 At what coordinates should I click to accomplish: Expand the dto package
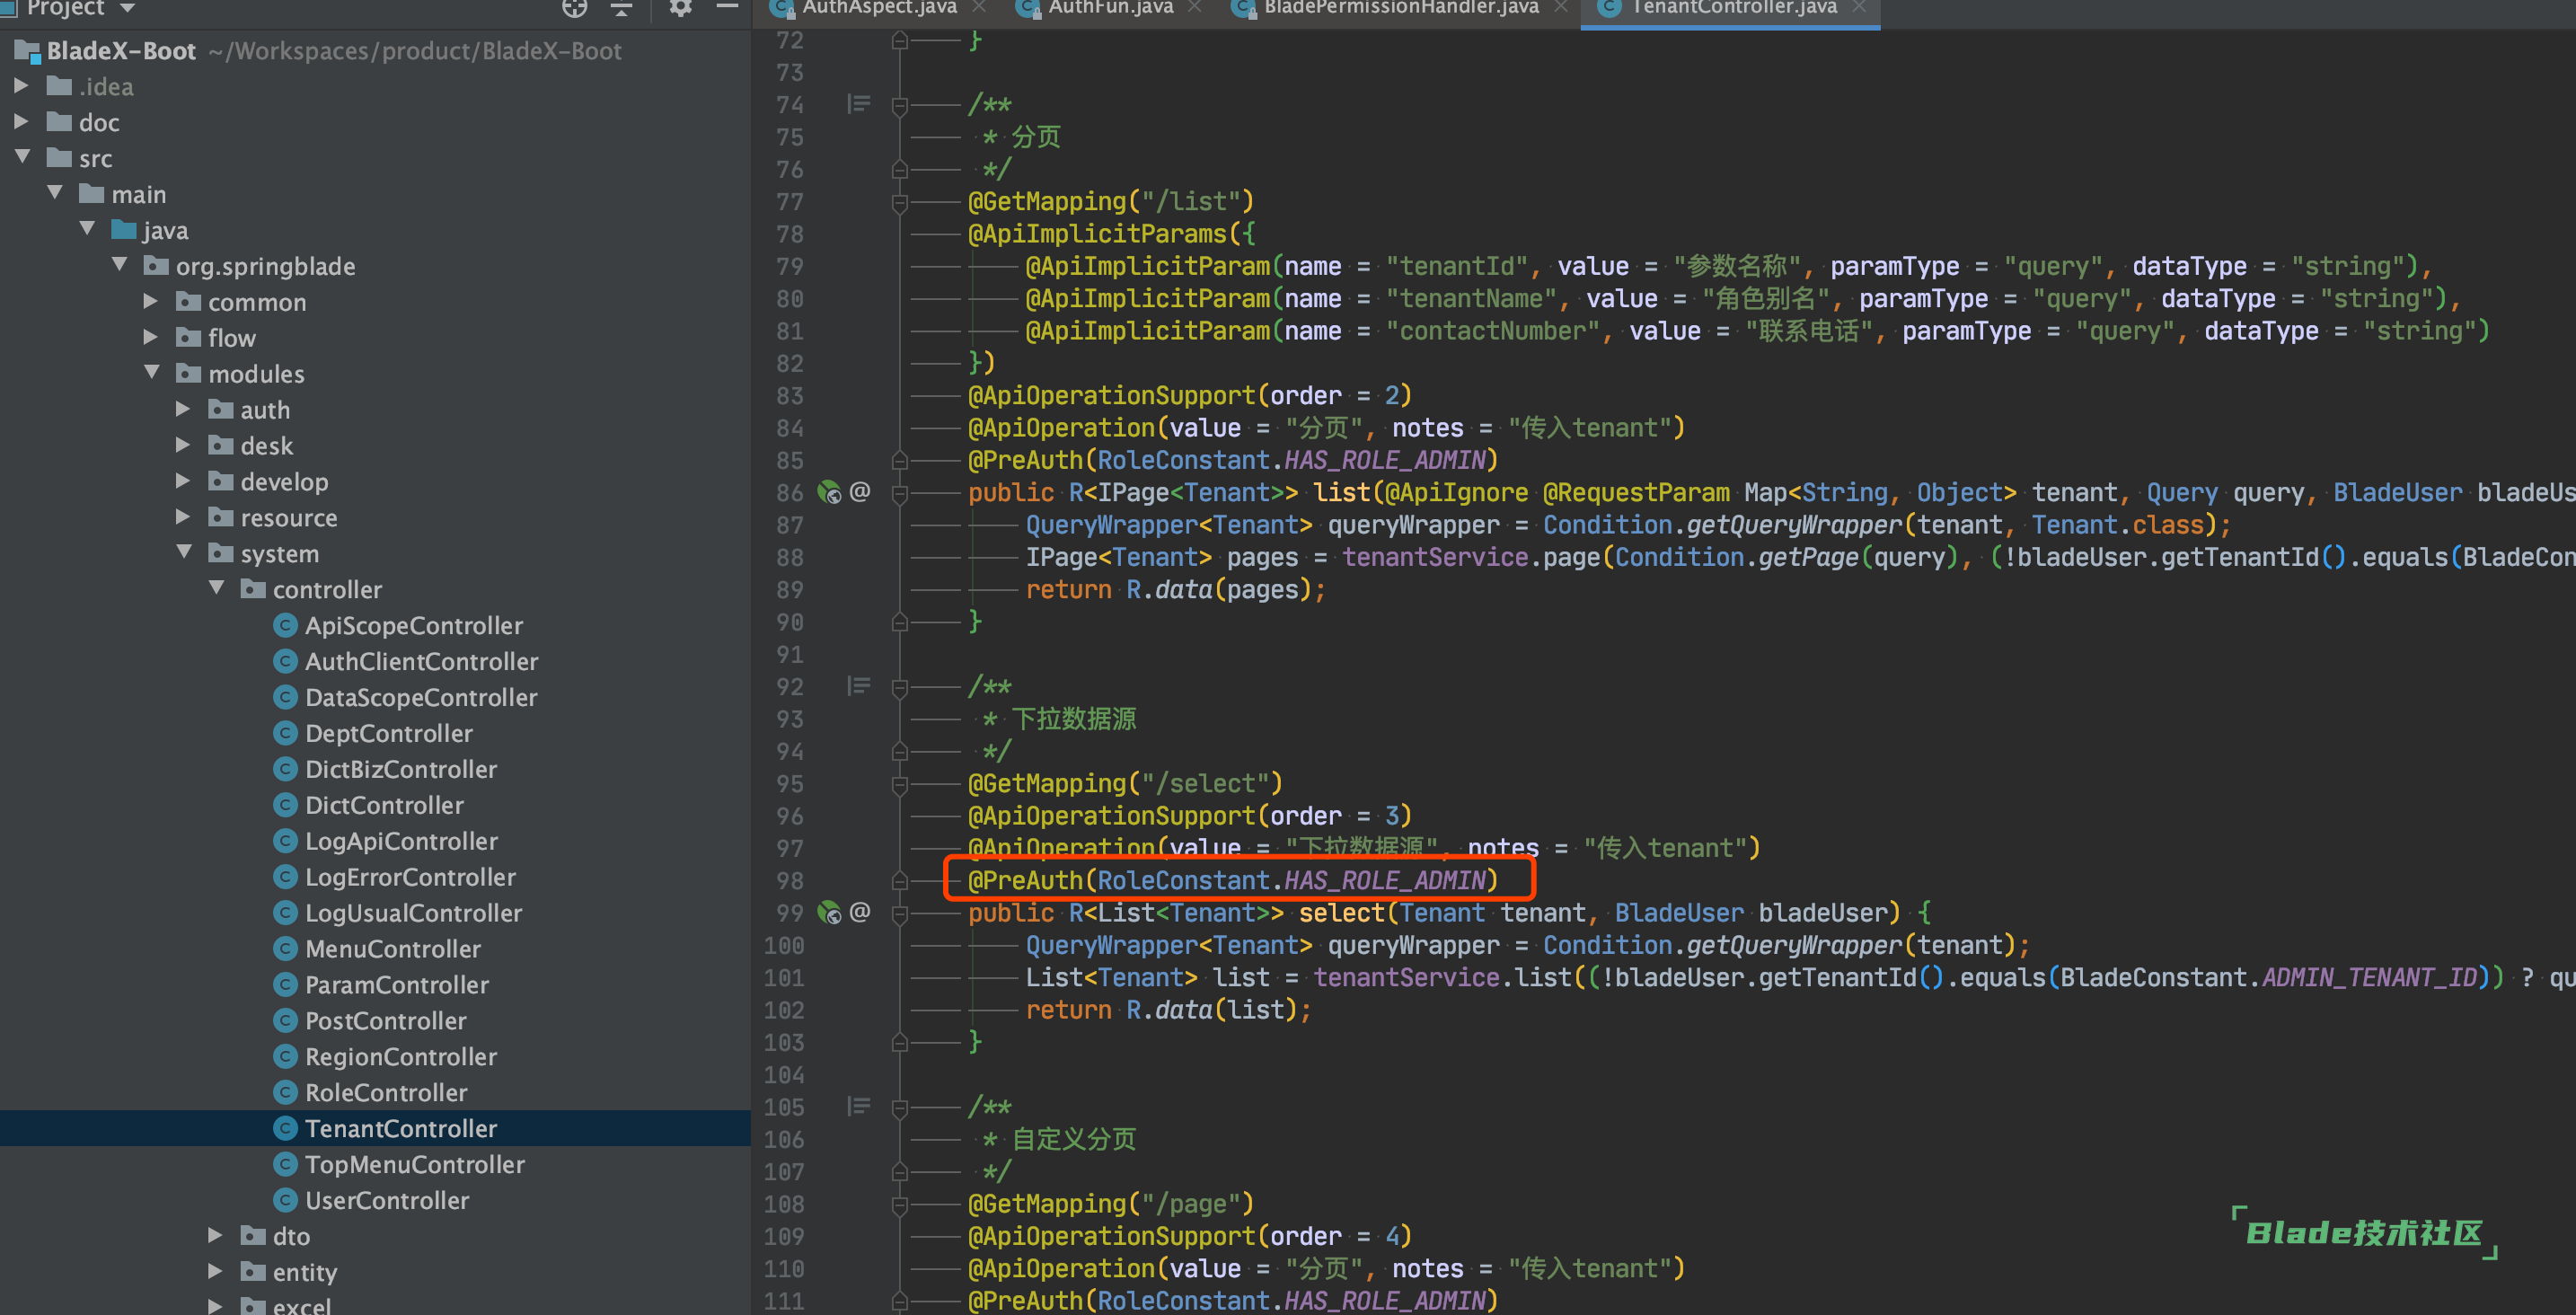[215, 1236]
